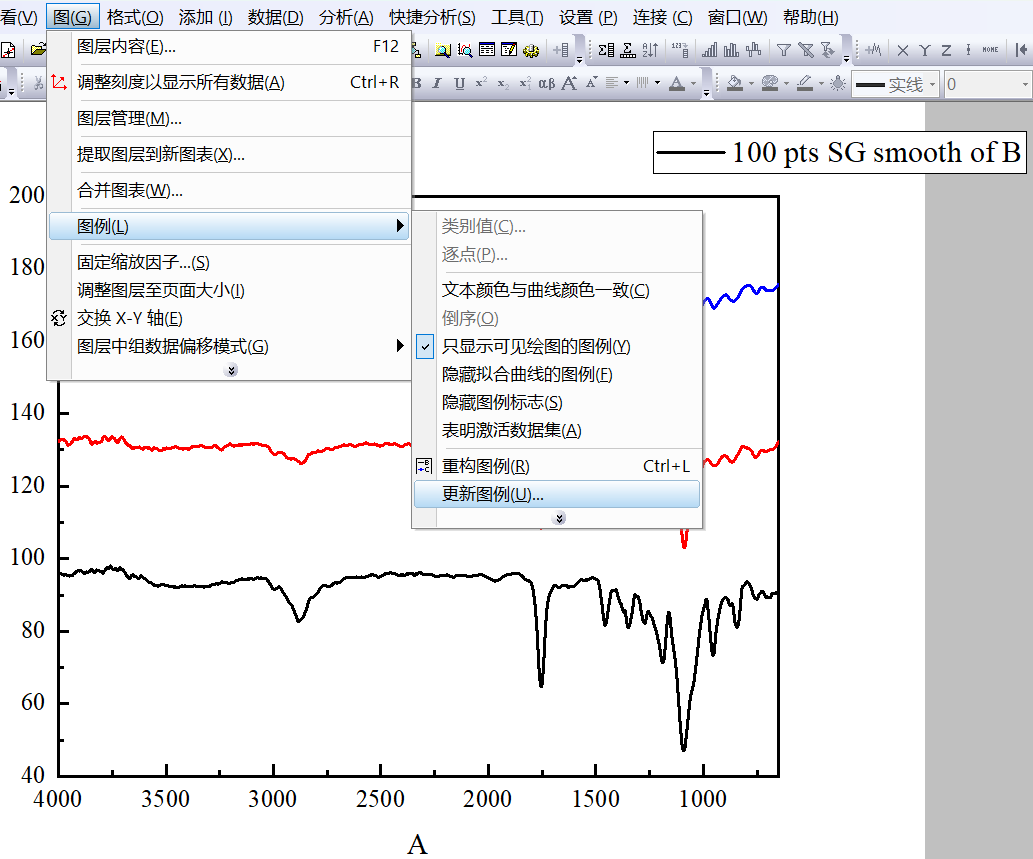Toggle 只显示可见绘图的图例 checked option
1033x859 pixels.
pos(536,347)
